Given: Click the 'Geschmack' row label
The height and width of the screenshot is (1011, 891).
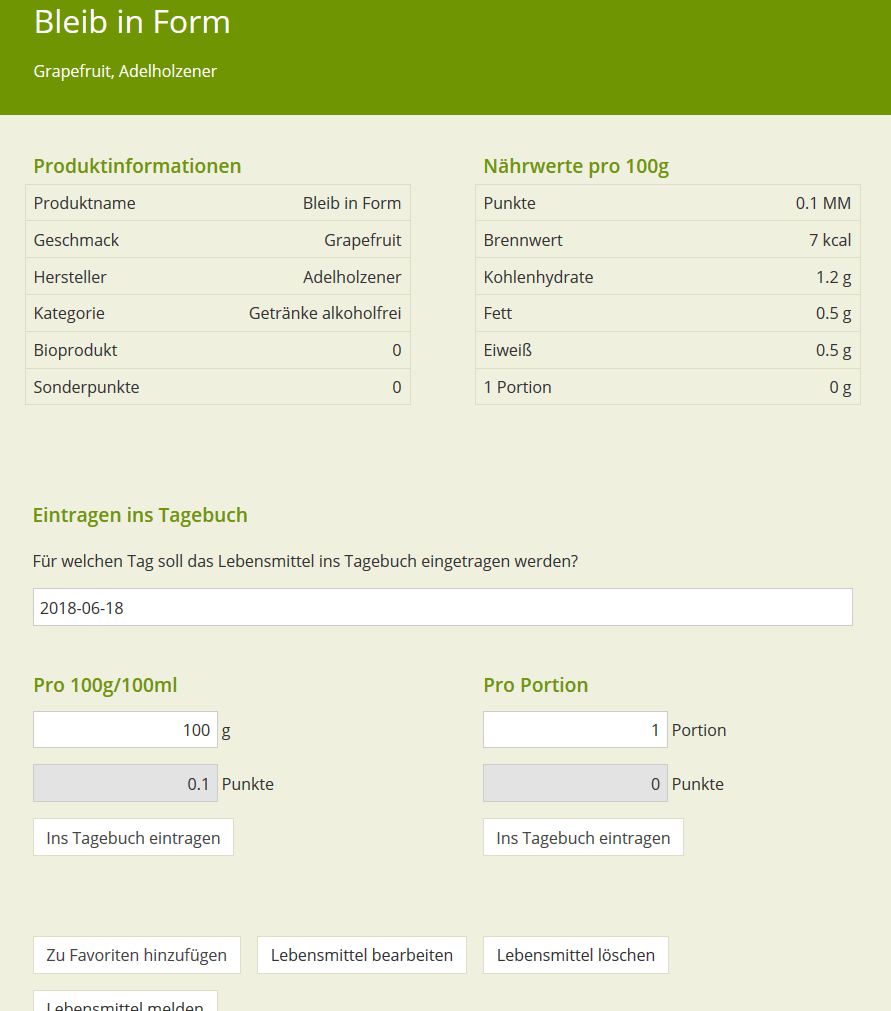Looking at the screenshot, I should (76, 240).
